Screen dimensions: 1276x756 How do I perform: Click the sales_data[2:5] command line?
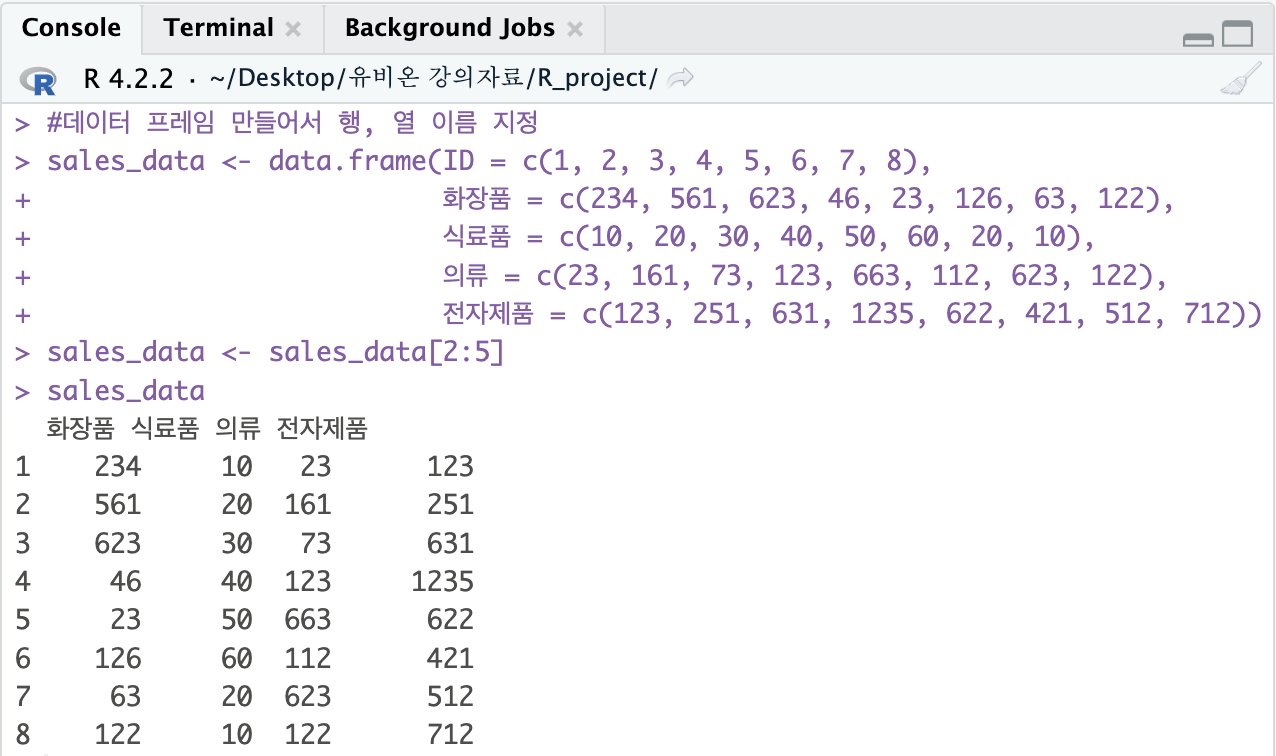[275, 352]
